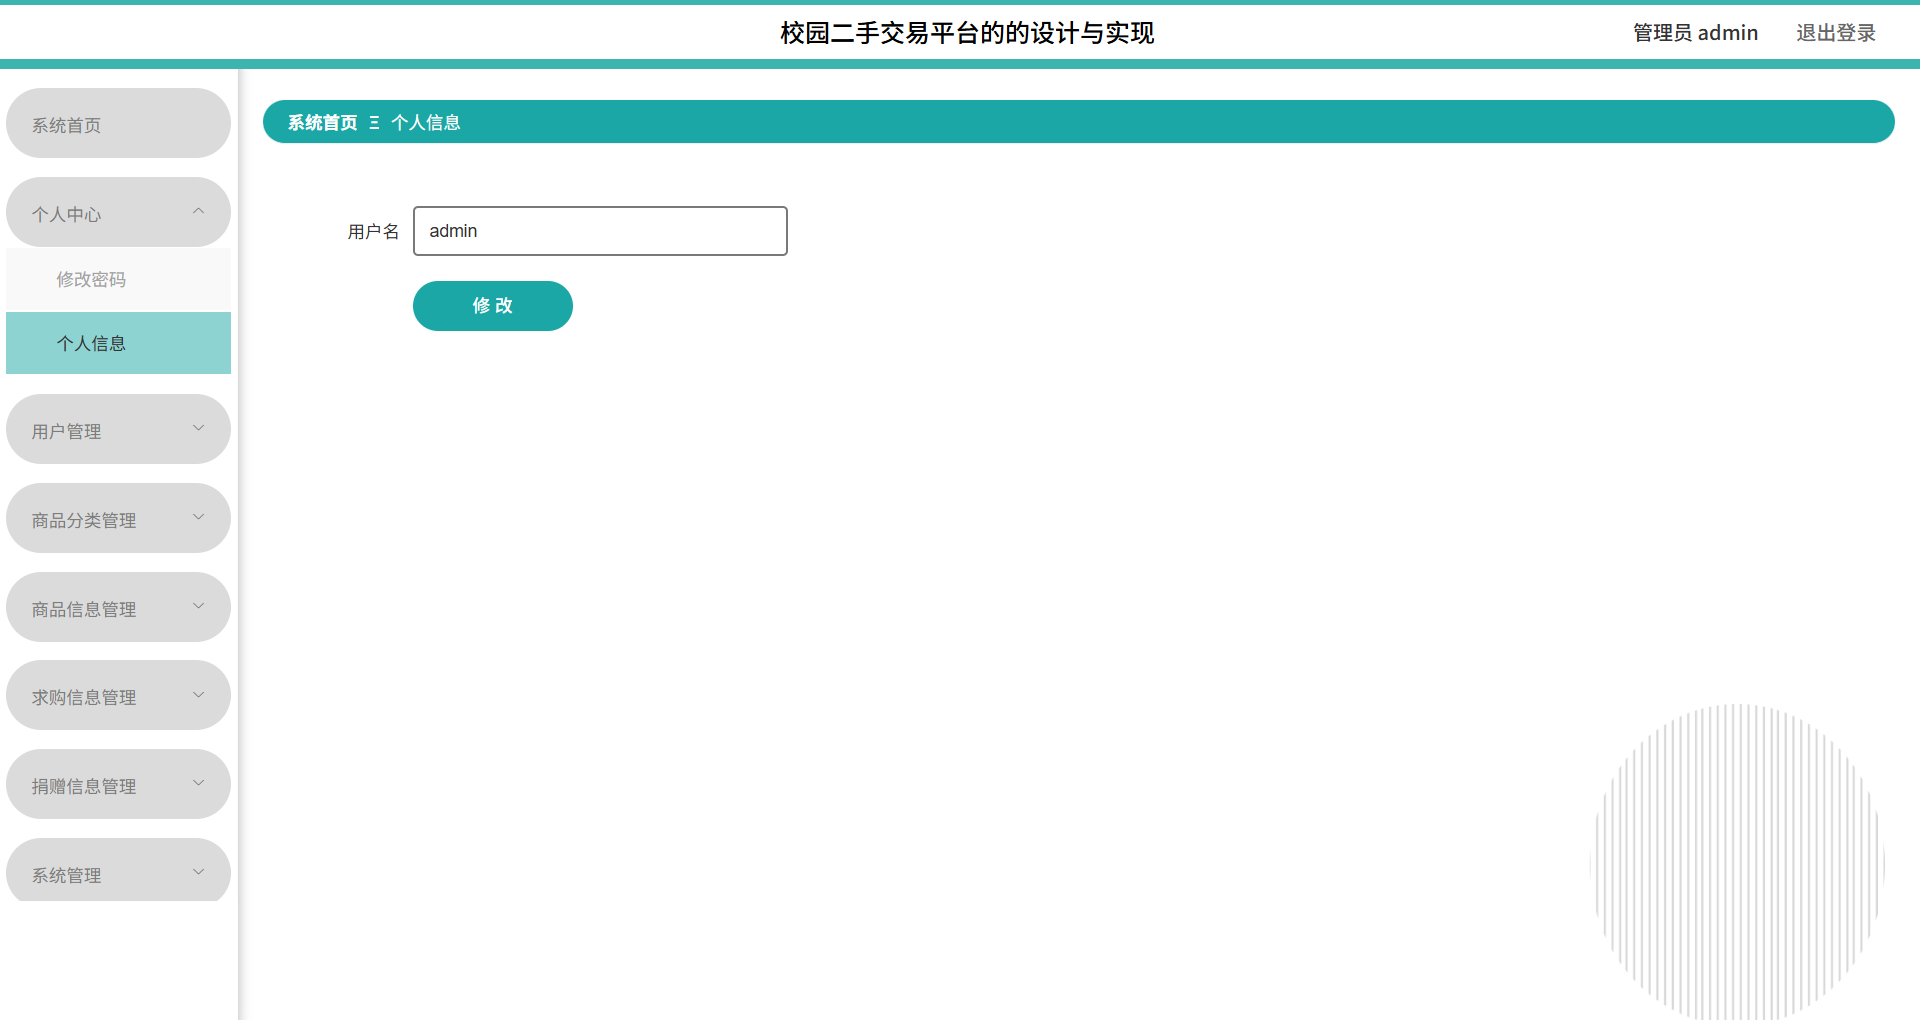Expand the 用户管理 menu section

point(118,430)
